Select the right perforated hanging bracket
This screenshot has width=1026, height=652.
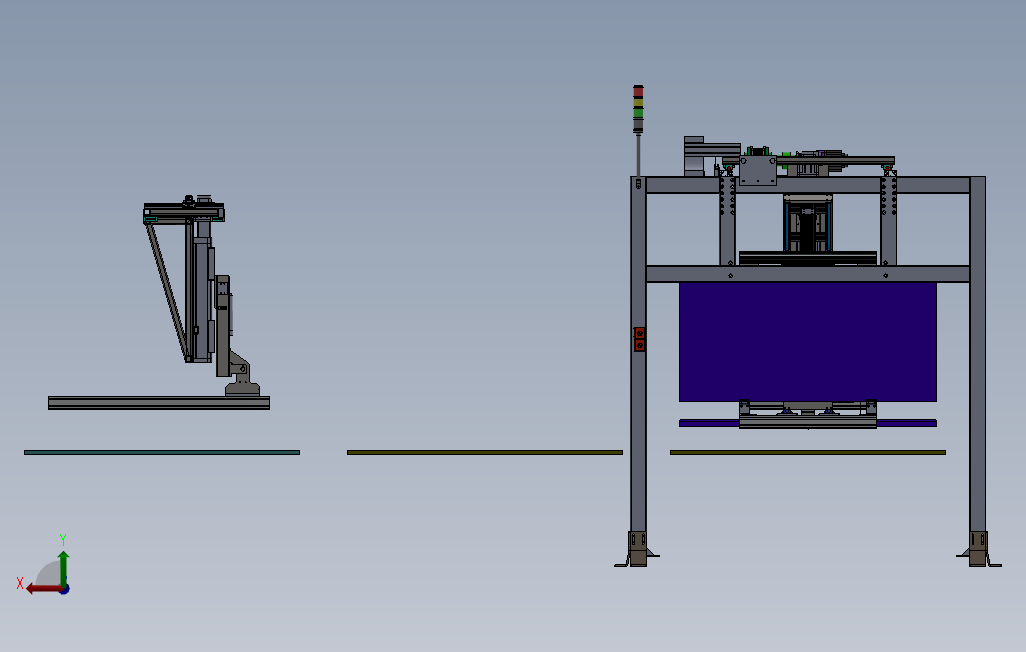click(x=888, y=220)
